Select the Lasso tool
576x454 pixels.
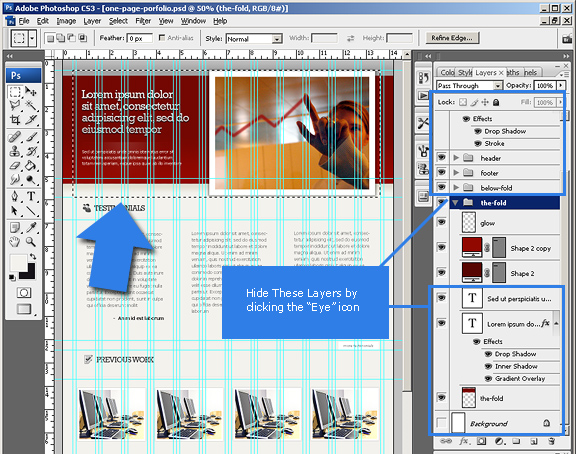pyautogui.click(x=15, y=106)
